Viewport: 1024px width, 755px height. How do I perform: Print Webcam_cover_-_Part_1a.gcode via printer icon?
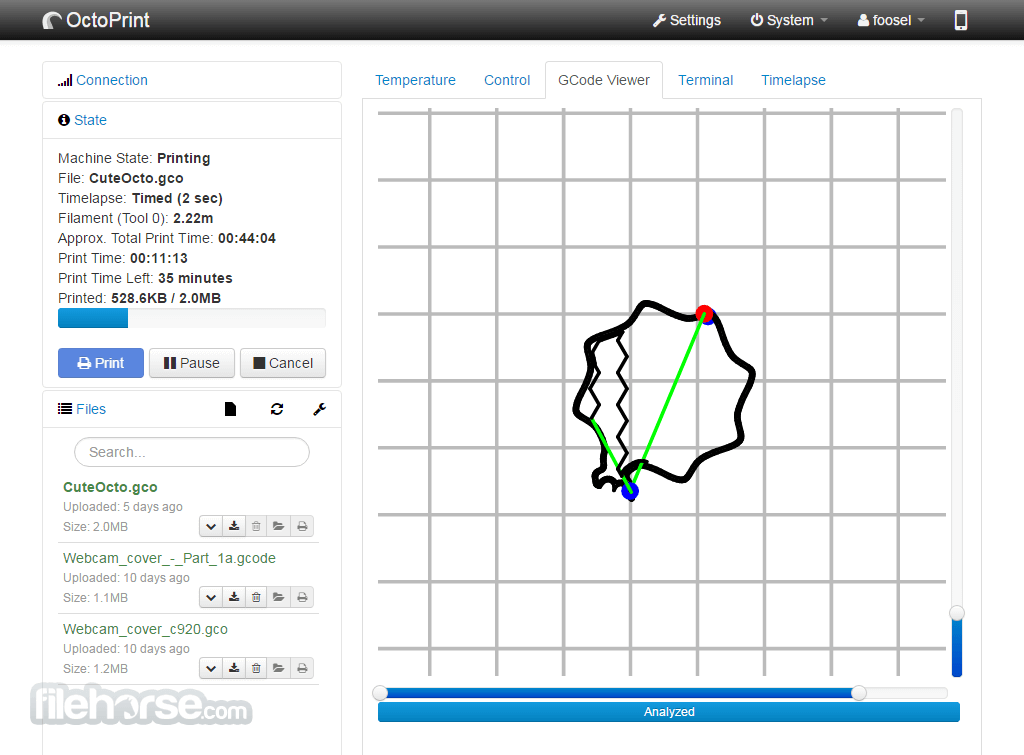(x=302, y=597)
